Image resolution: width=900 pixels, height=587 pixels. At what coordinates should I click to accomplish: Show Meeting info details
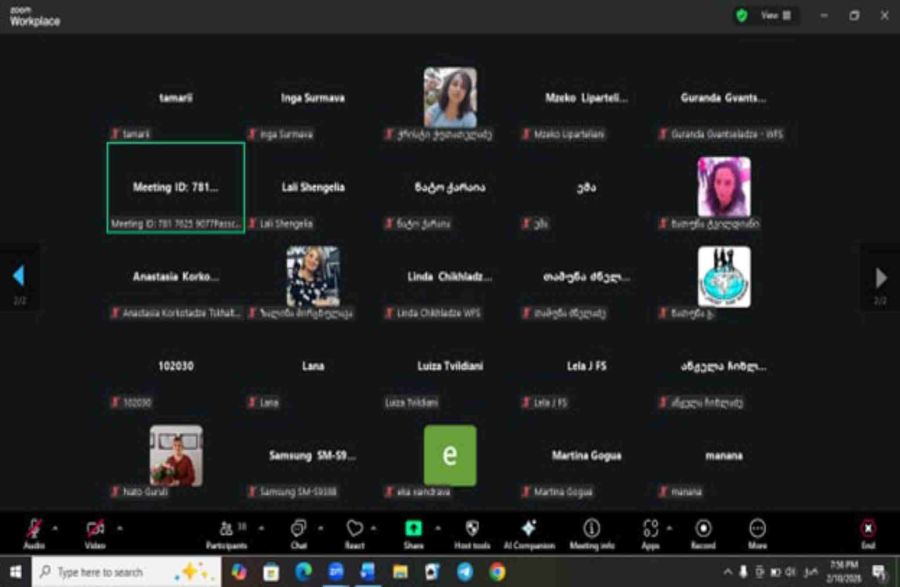click(591, 530)
